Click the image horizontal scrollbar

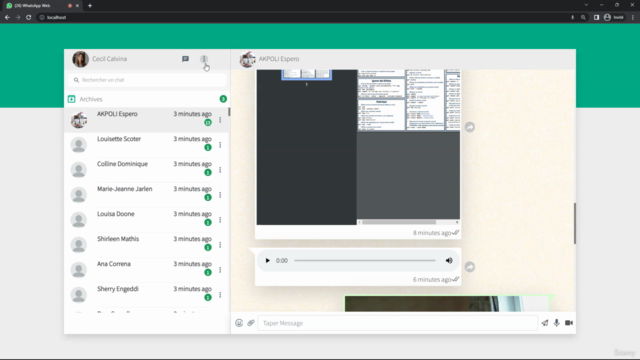pos(399,222)
